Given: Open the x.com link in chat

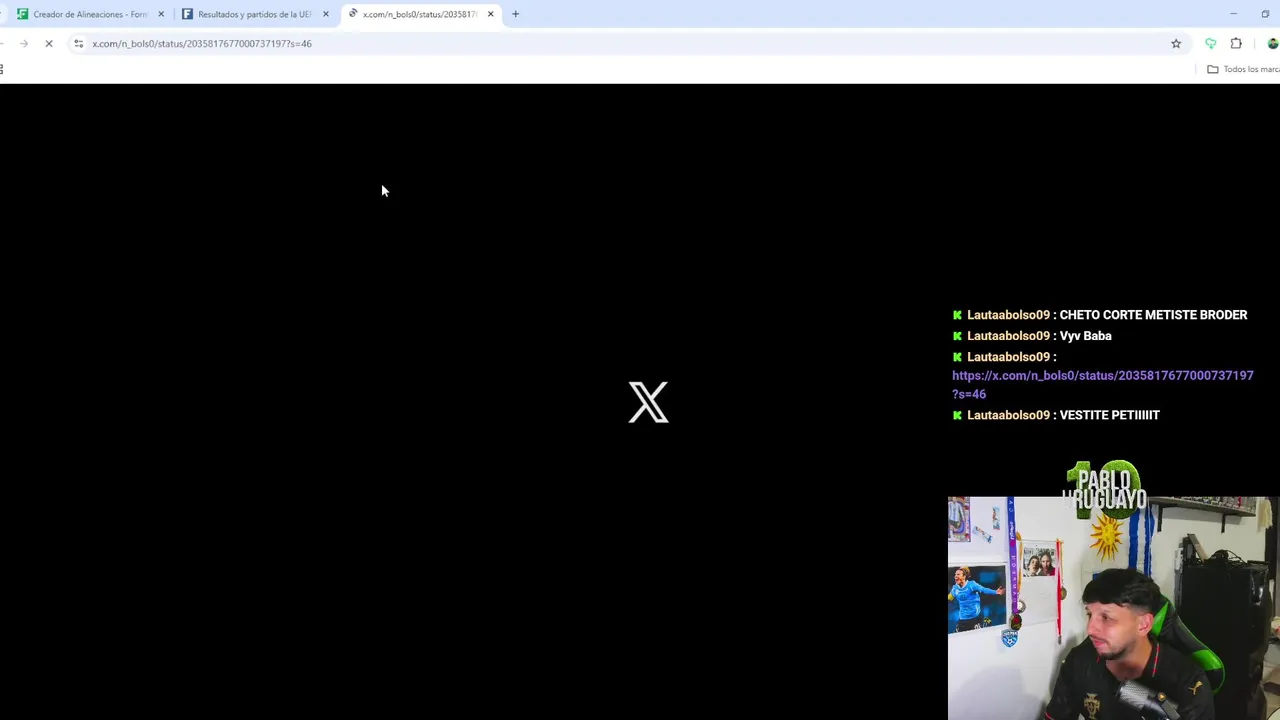Looking at the screenshot, I should (1102, 384).
